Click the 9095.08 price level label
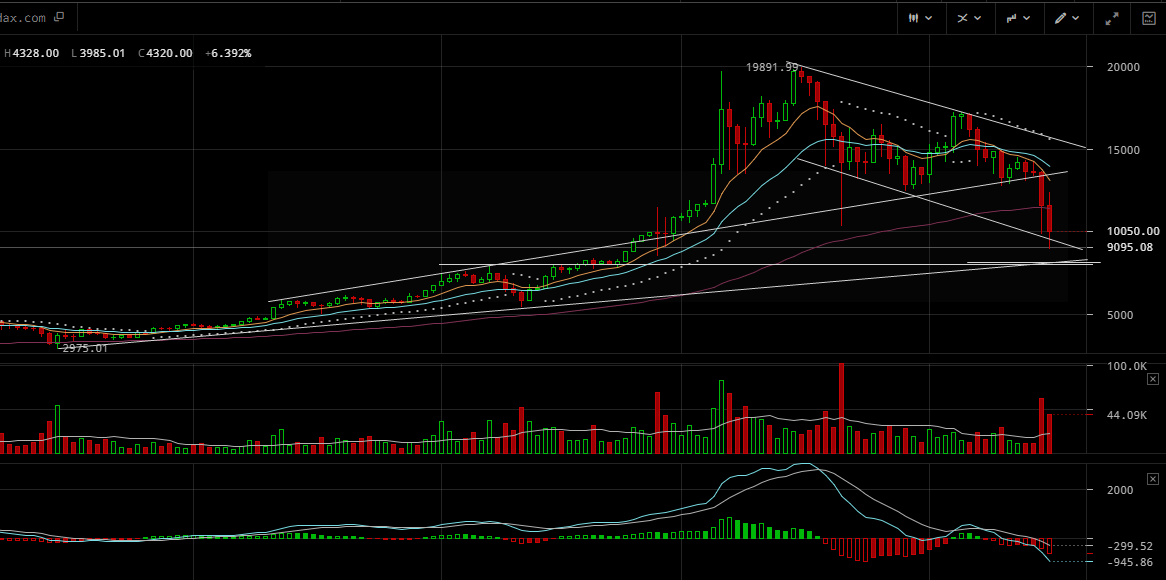 1130,247
